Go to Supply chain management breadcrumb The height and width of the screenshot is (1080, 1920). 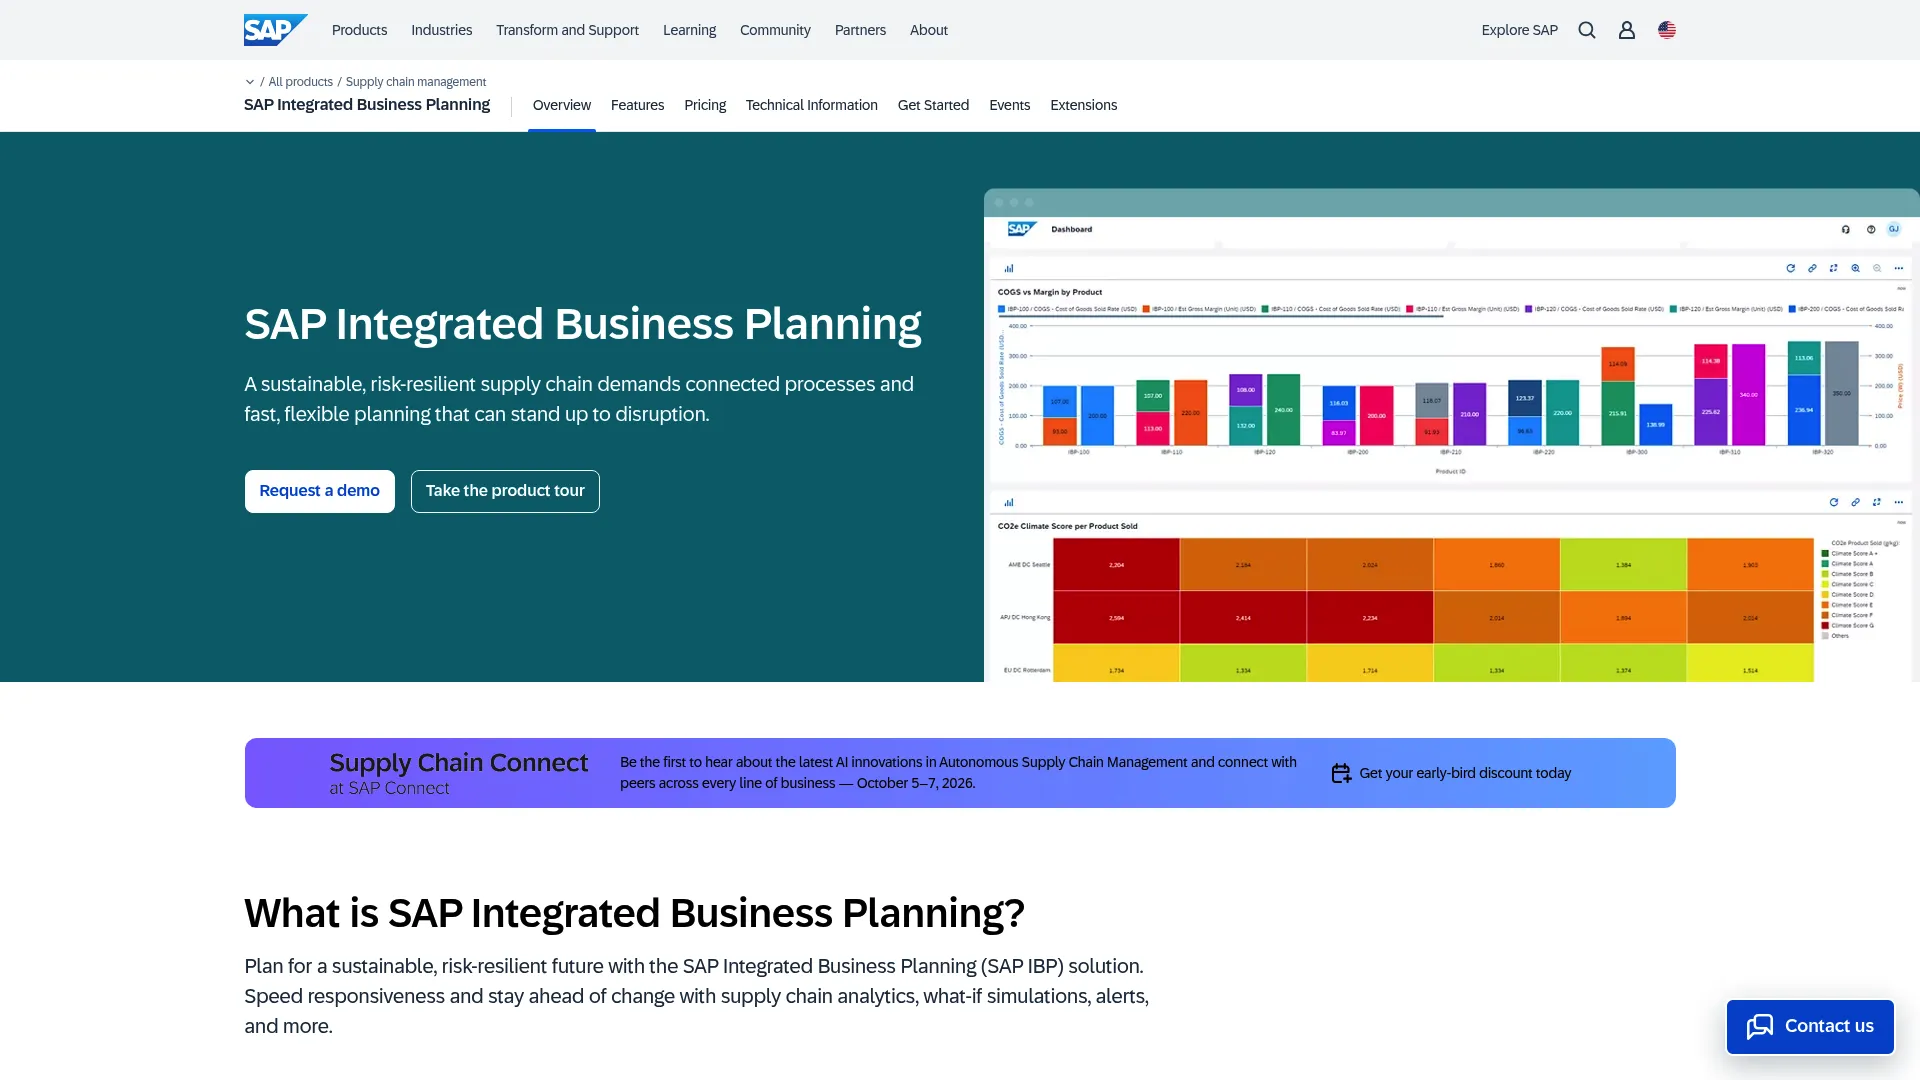[416, 82]
